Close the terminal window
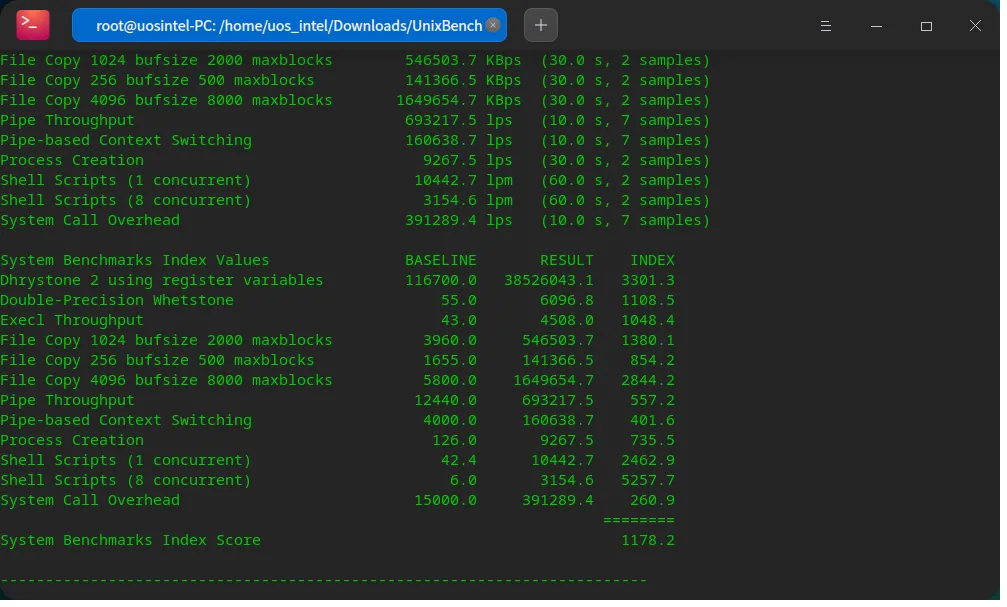1007x607 pixels. pyautogui.click(x=975, y=25)
